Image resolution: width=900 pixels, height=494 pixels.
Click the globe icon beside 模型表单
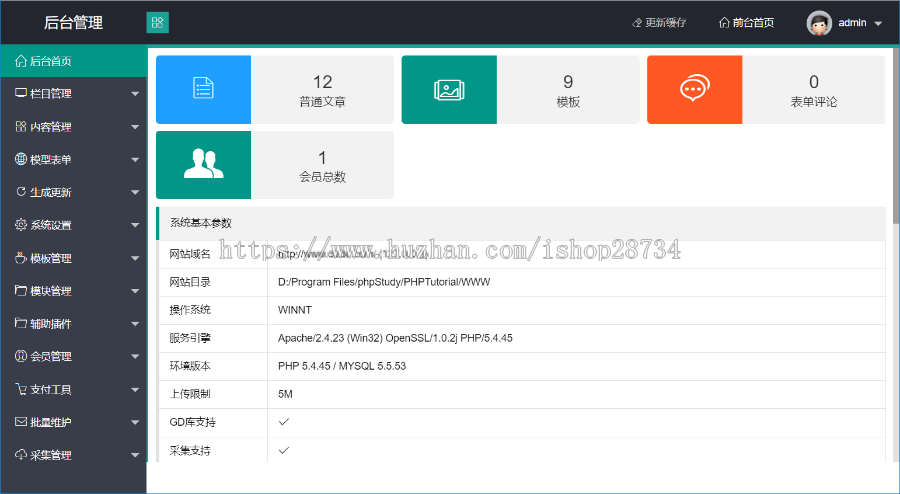coord(21,159)
